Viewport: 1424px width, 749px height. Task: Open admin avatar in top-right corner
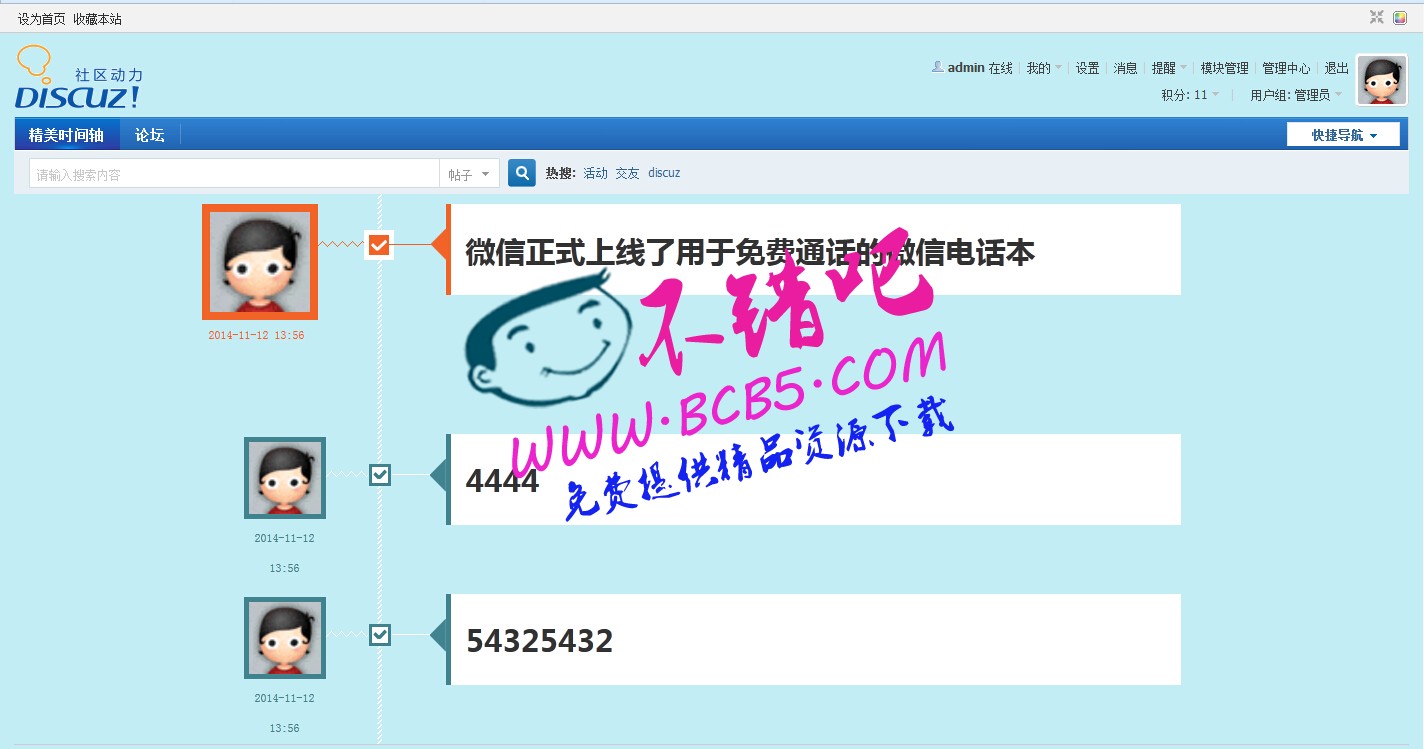(x=1381, y=80)
